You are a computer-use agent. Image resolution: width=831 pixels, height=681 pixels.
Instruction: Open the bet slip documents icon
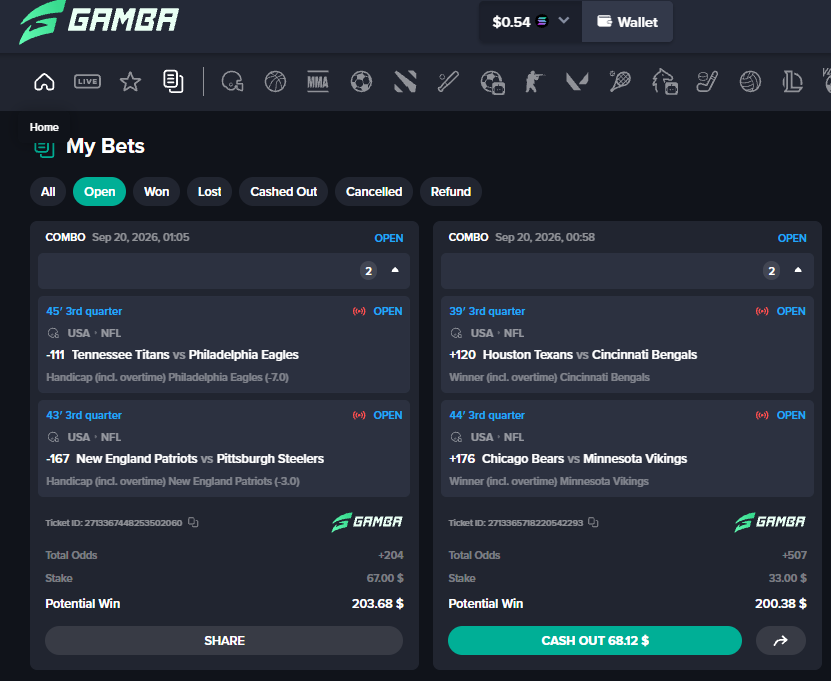[x=173, y=82]
